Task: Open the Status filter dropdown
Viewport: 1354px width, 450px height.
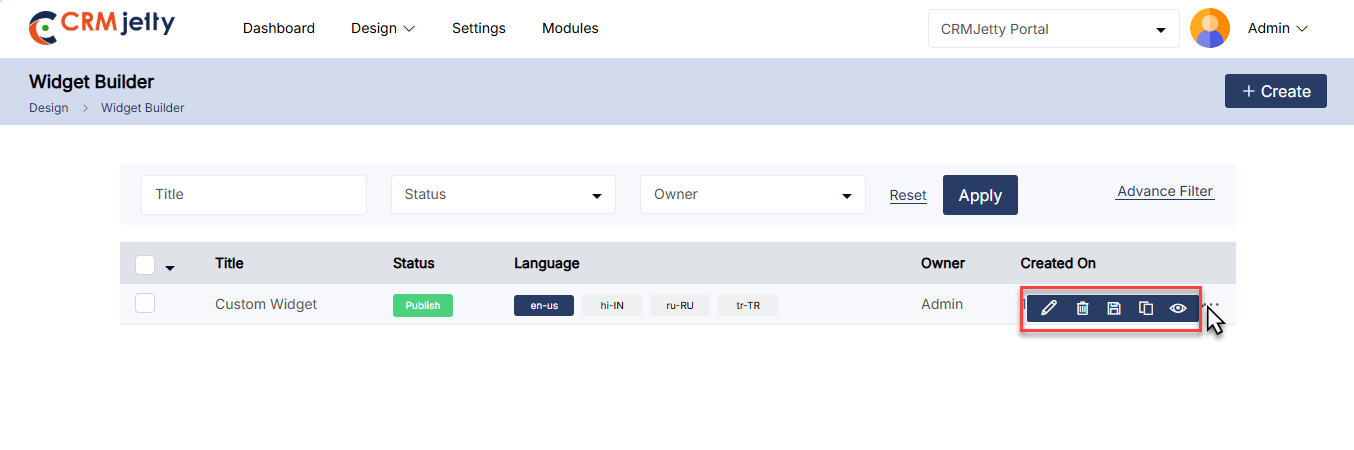Action: tap(503, 195)
